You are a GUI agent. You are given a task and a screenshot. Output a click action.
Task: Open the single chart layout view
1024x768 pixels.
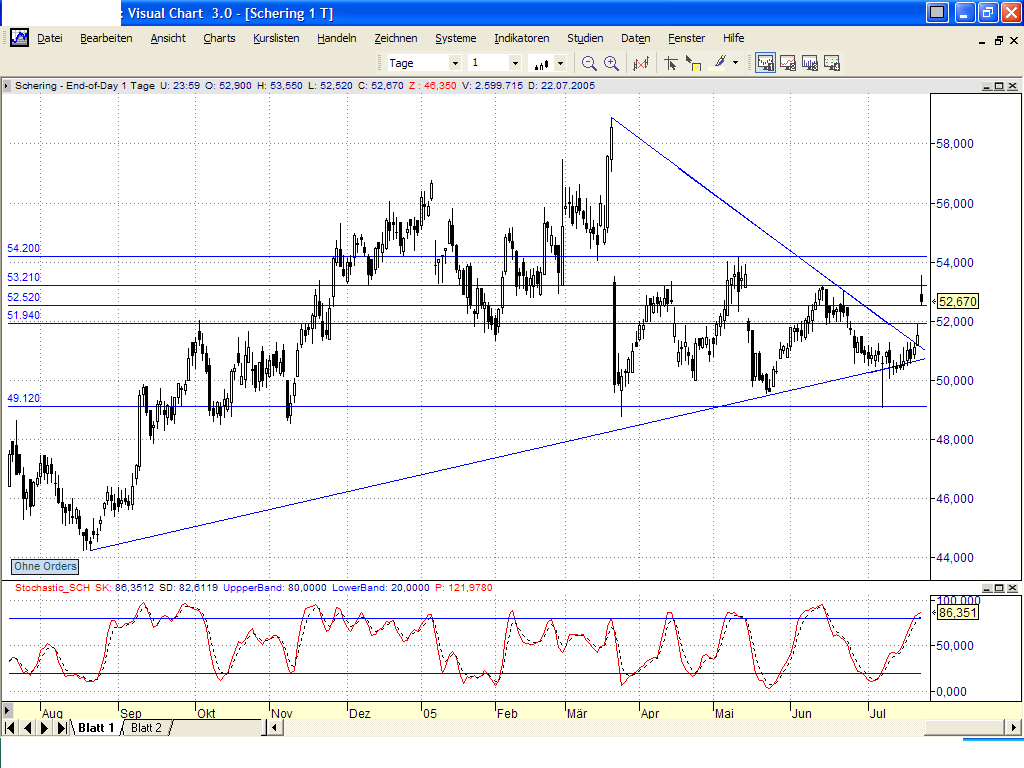[765, 62]
